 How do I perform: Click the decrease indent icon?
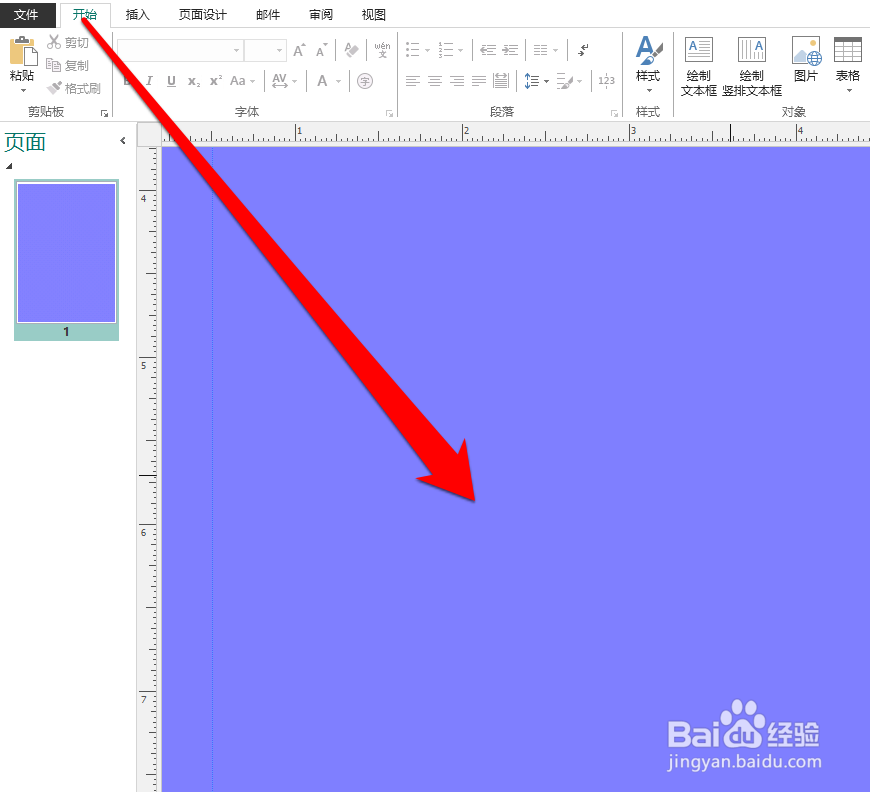click(x=488, y=51)
